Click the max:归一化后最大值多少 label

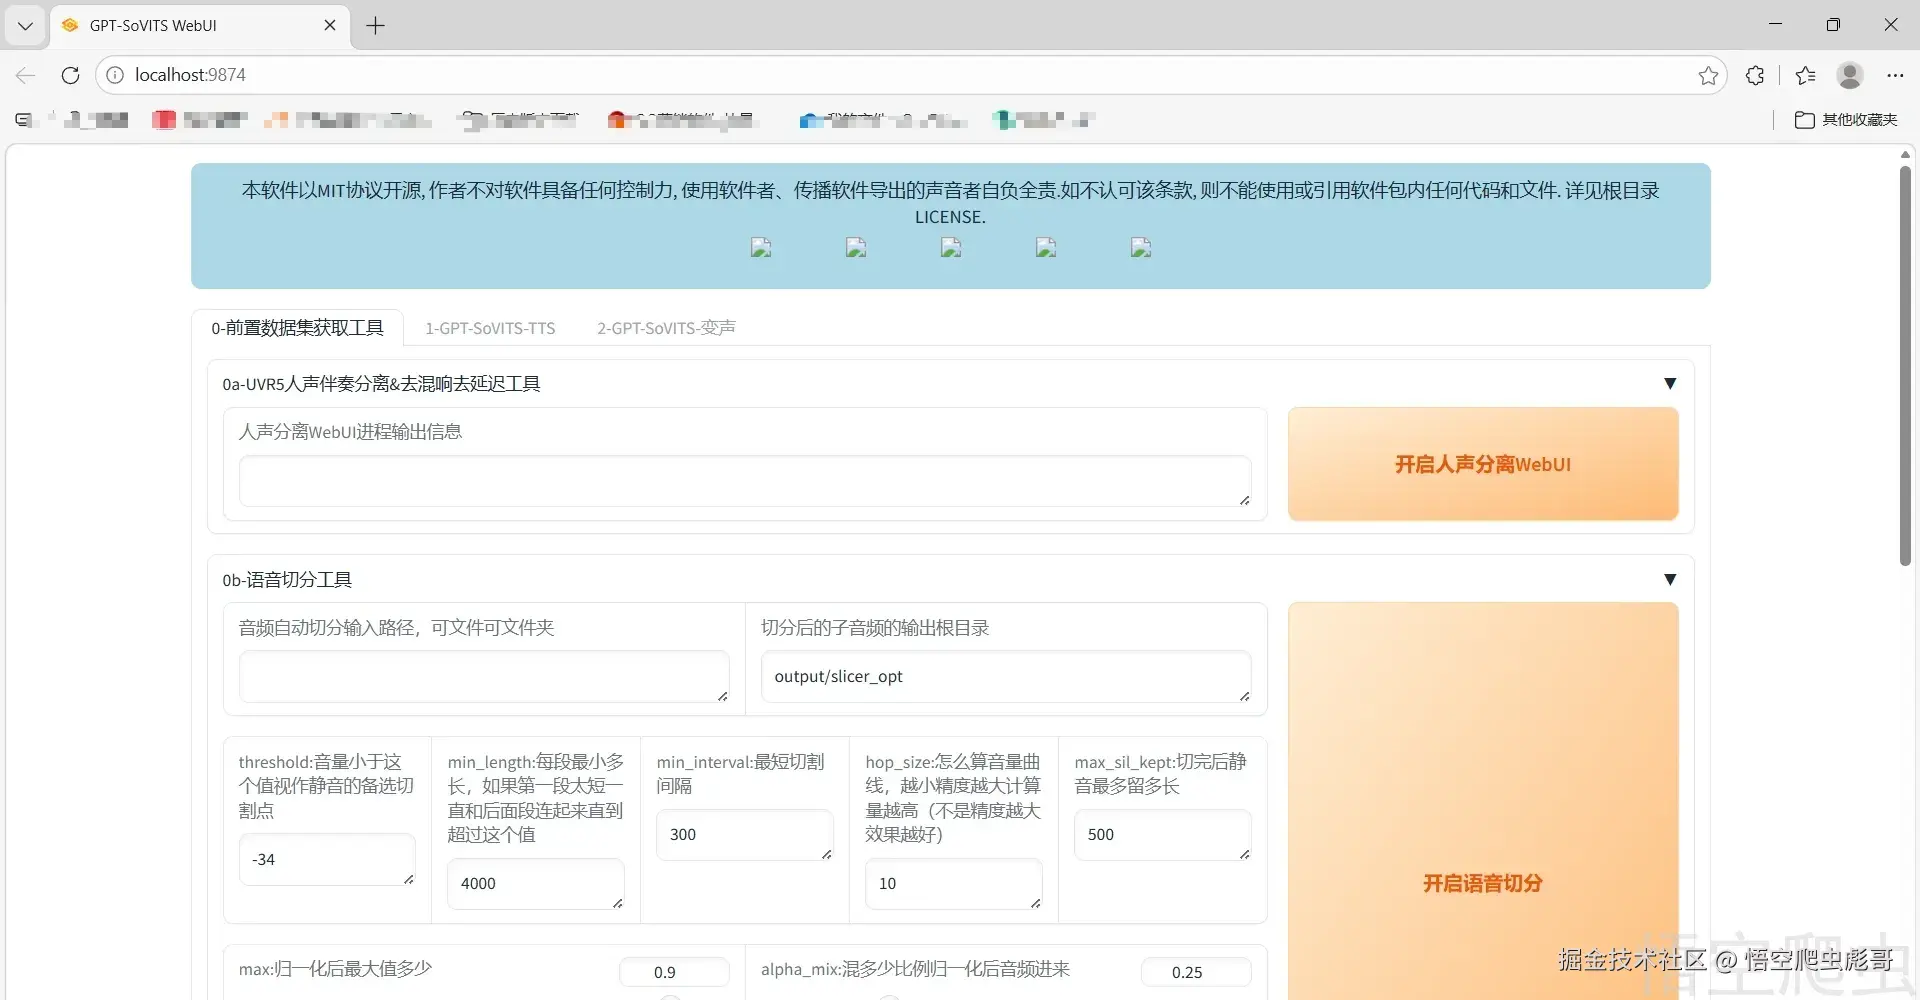click(335, 969)
